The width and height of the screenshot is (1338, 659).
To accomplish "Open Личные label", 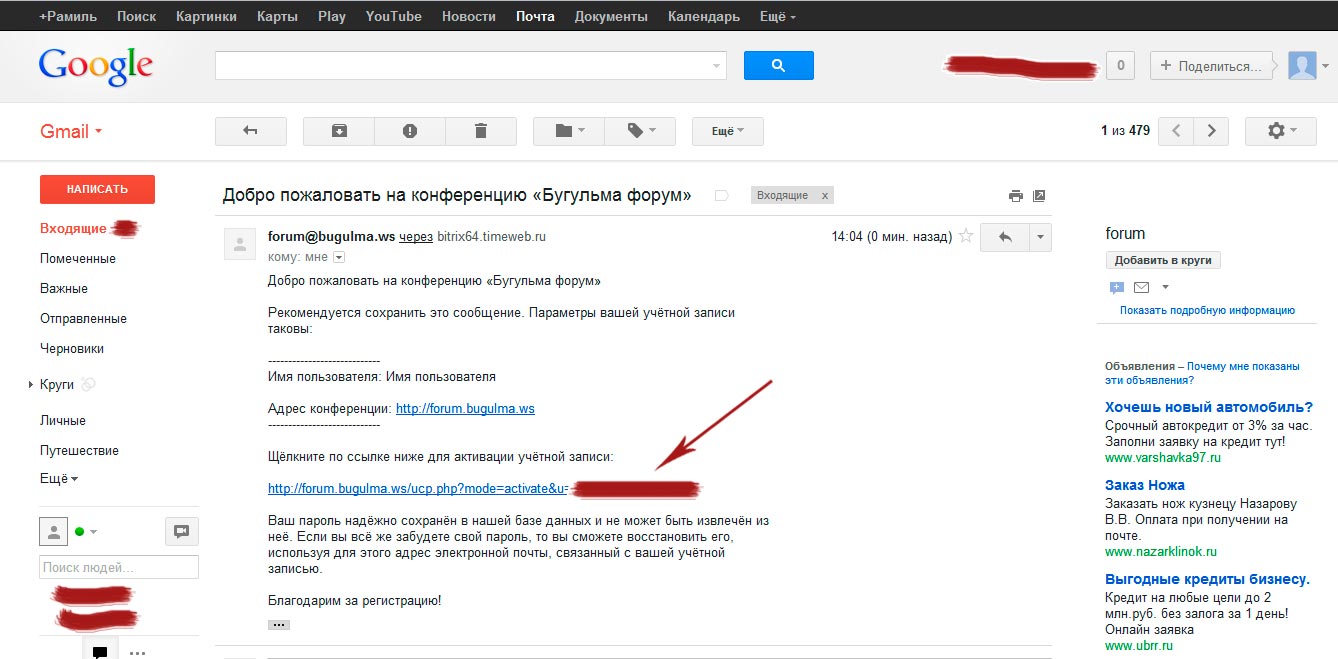I will (x=63, y=421).
